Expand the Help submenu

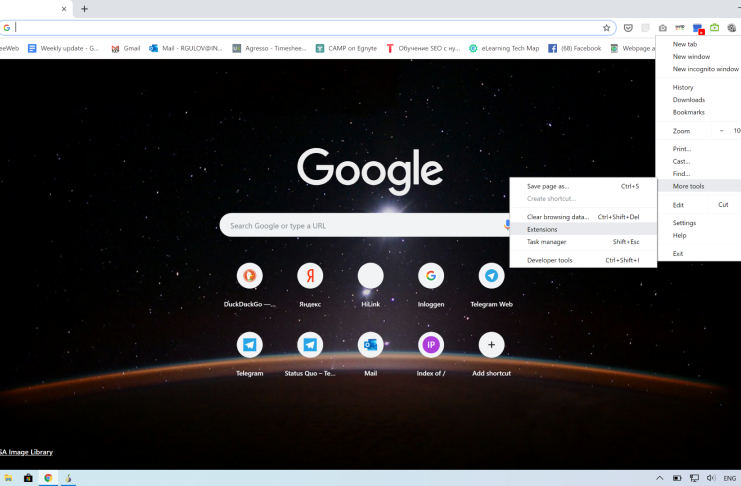click(698, 235)
